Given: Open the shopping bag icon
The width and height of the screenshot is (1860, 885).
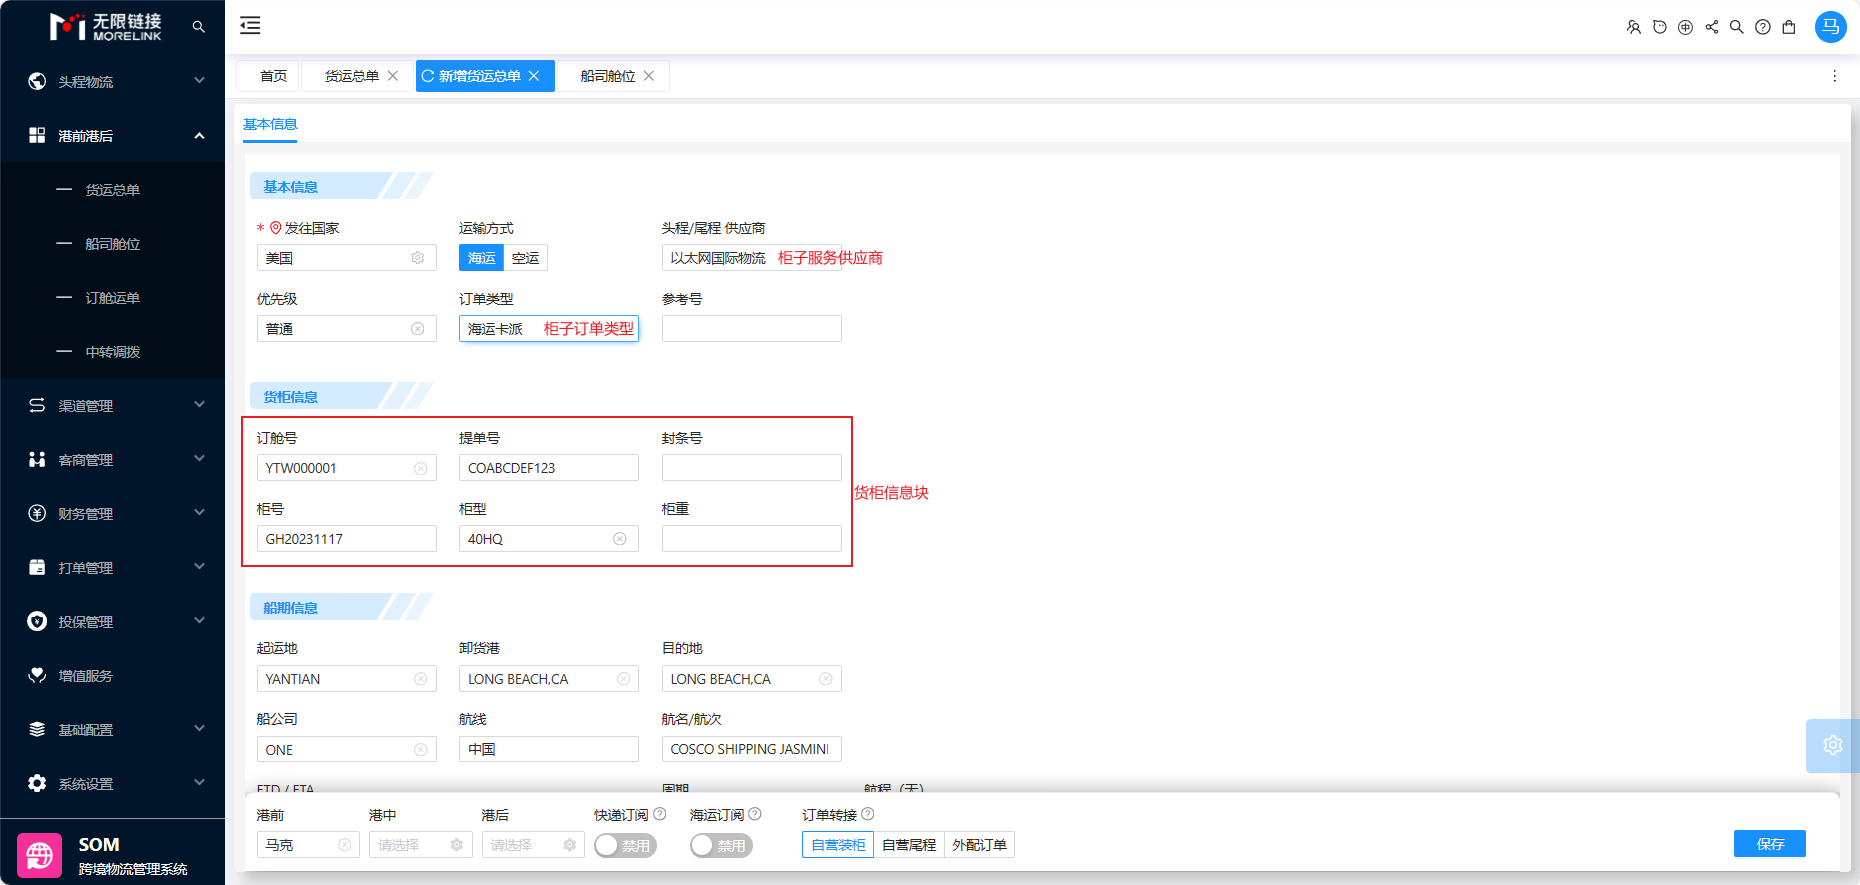Looking at the screenshot, I should (x=1789, y=27).
